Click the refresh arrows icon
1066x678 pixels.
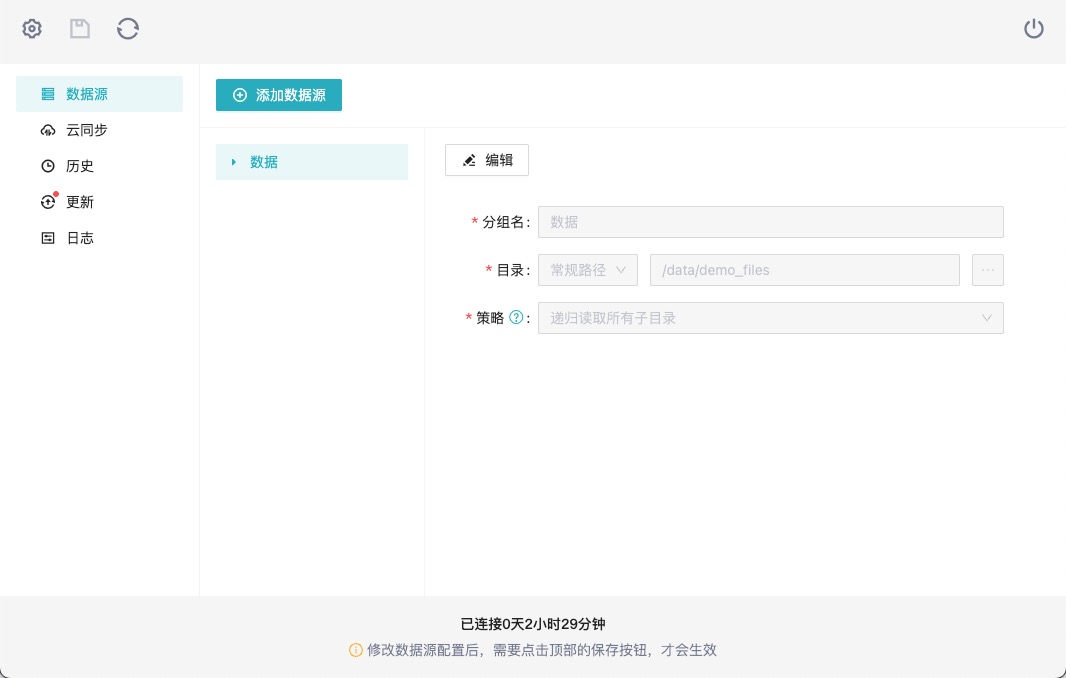[x=128, y=29]
